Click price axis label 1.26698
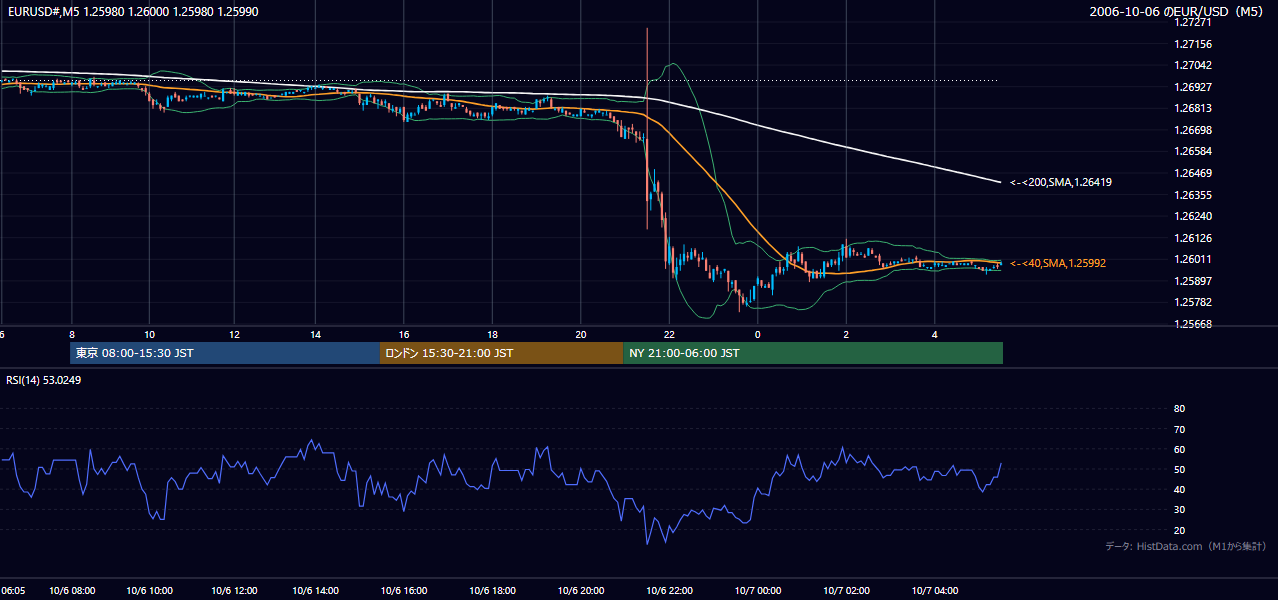The width and height of the screenshot is (1278, 600). (x=1194, y=130)
